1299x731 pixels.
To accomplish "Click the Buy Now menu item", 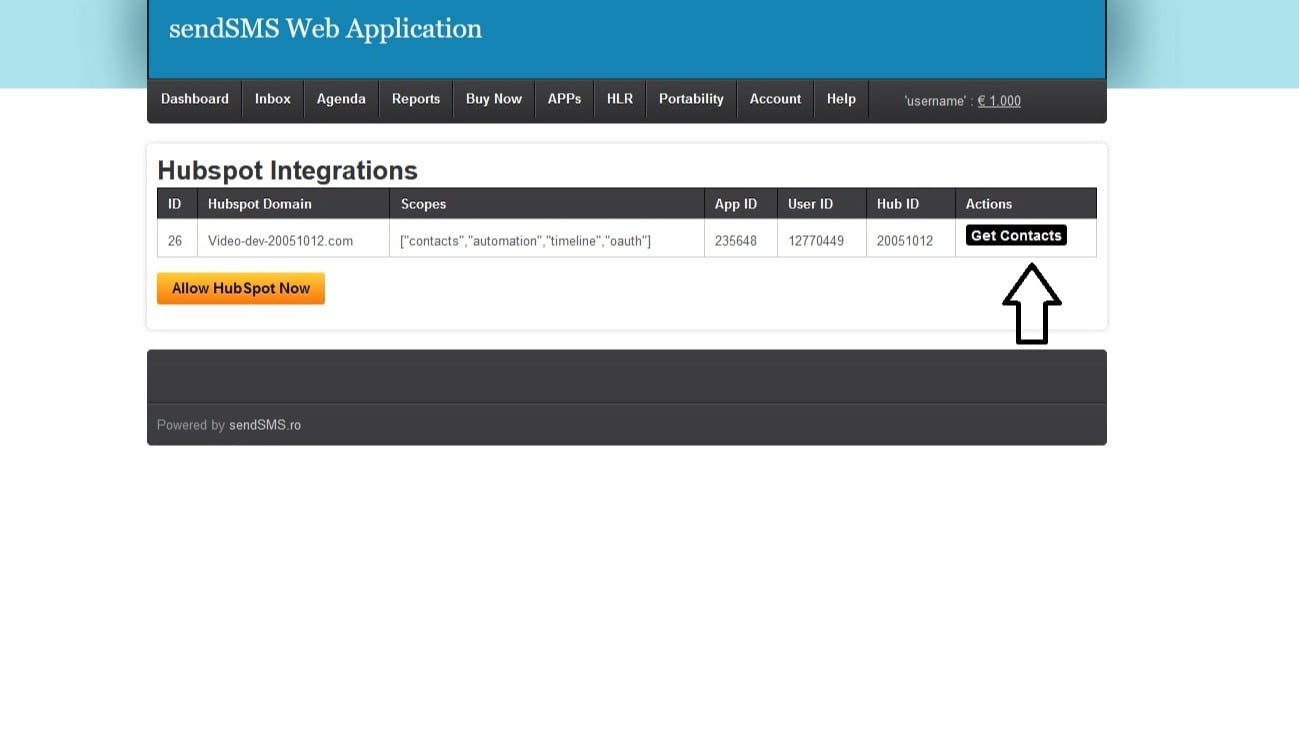I will coord(494,99).
